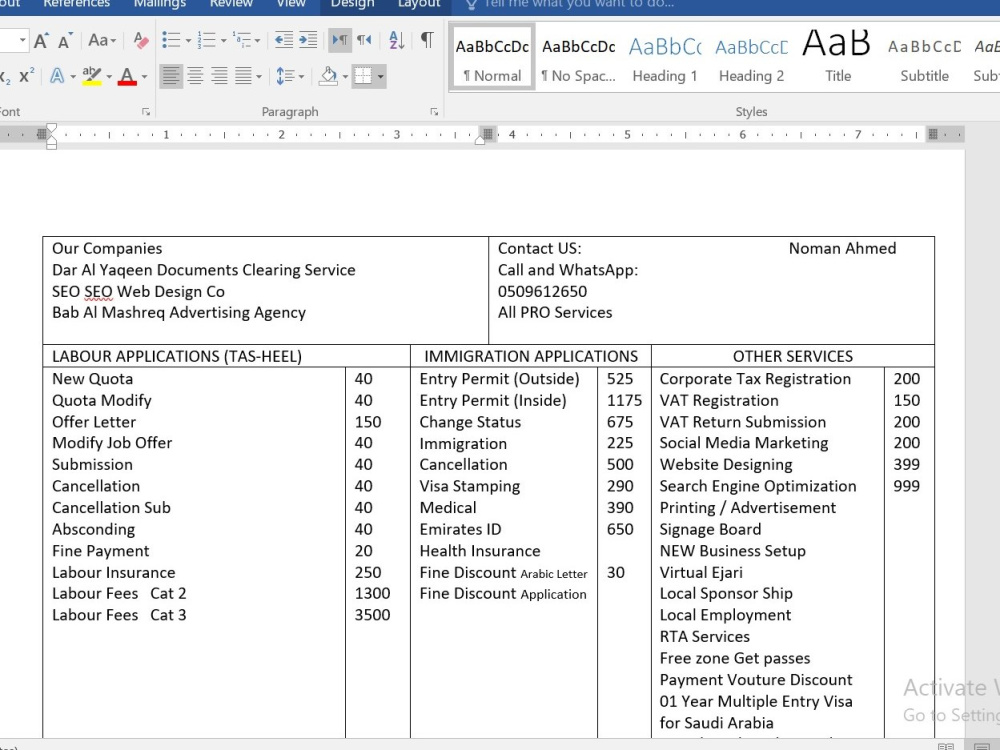
Task: Click the Emirates ID row text
Action: (x=460, y=529)
